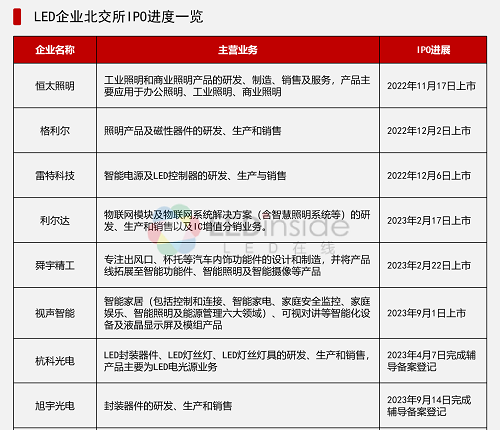Screen dimensions: 500x430
Task: Click the company name '利尔达'
Action: pyautogui.click(x=55, y=220)
